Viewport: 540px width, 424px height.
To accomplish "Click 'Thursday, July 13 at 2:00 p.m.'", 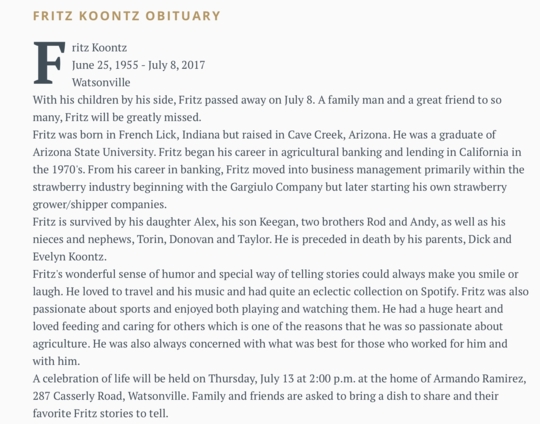I will [282, 379].
